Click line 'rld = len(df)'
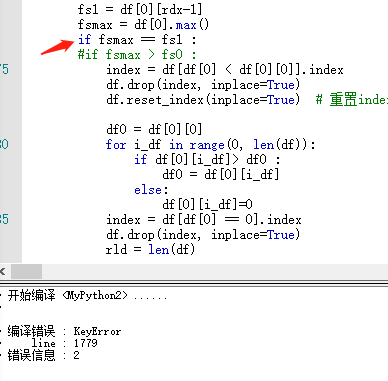The width and height of the screenshot is (388, 381). (150, 249)
